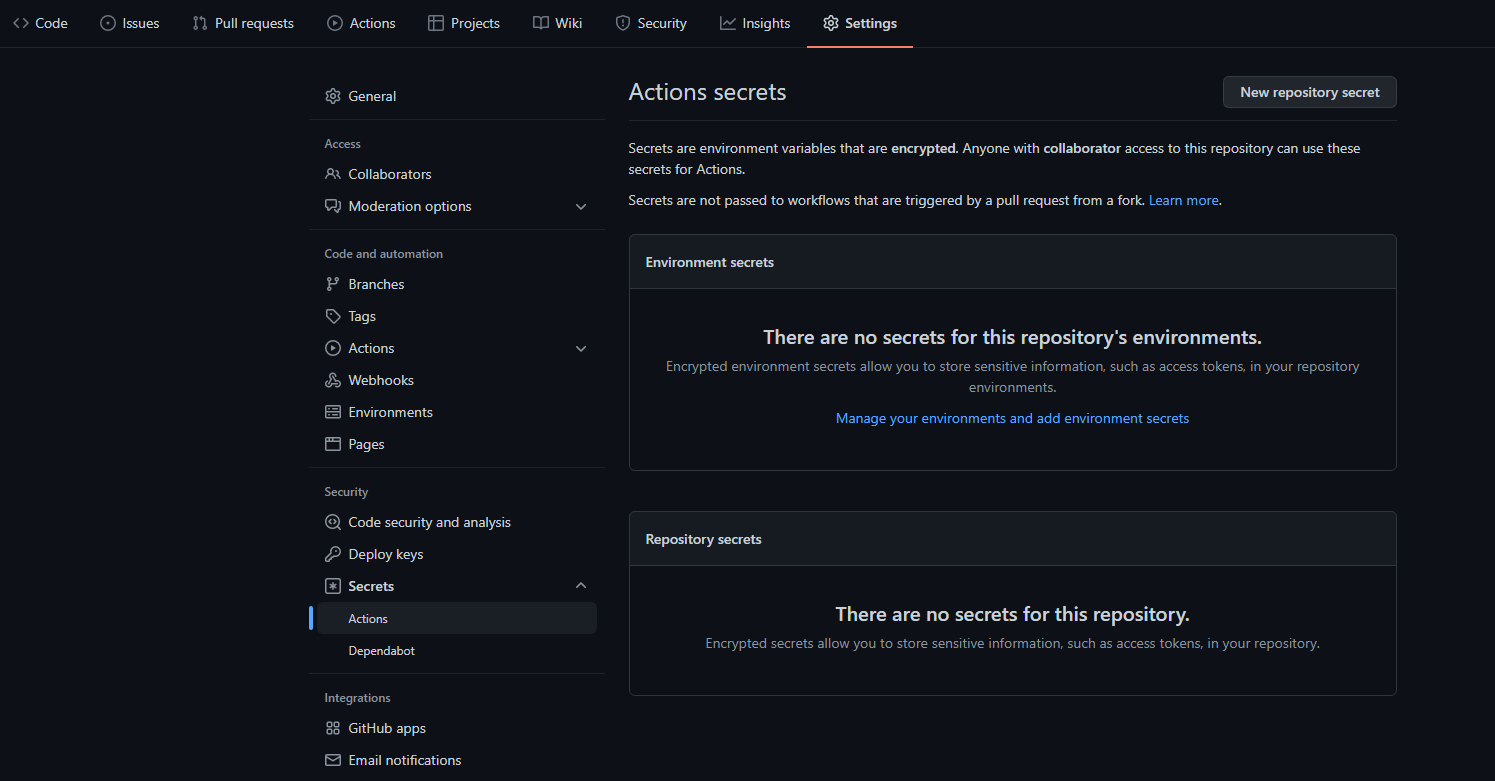Click the Branches git-branch icon
The height and width of the screenshot is (781, 1495).
[333, 284]
